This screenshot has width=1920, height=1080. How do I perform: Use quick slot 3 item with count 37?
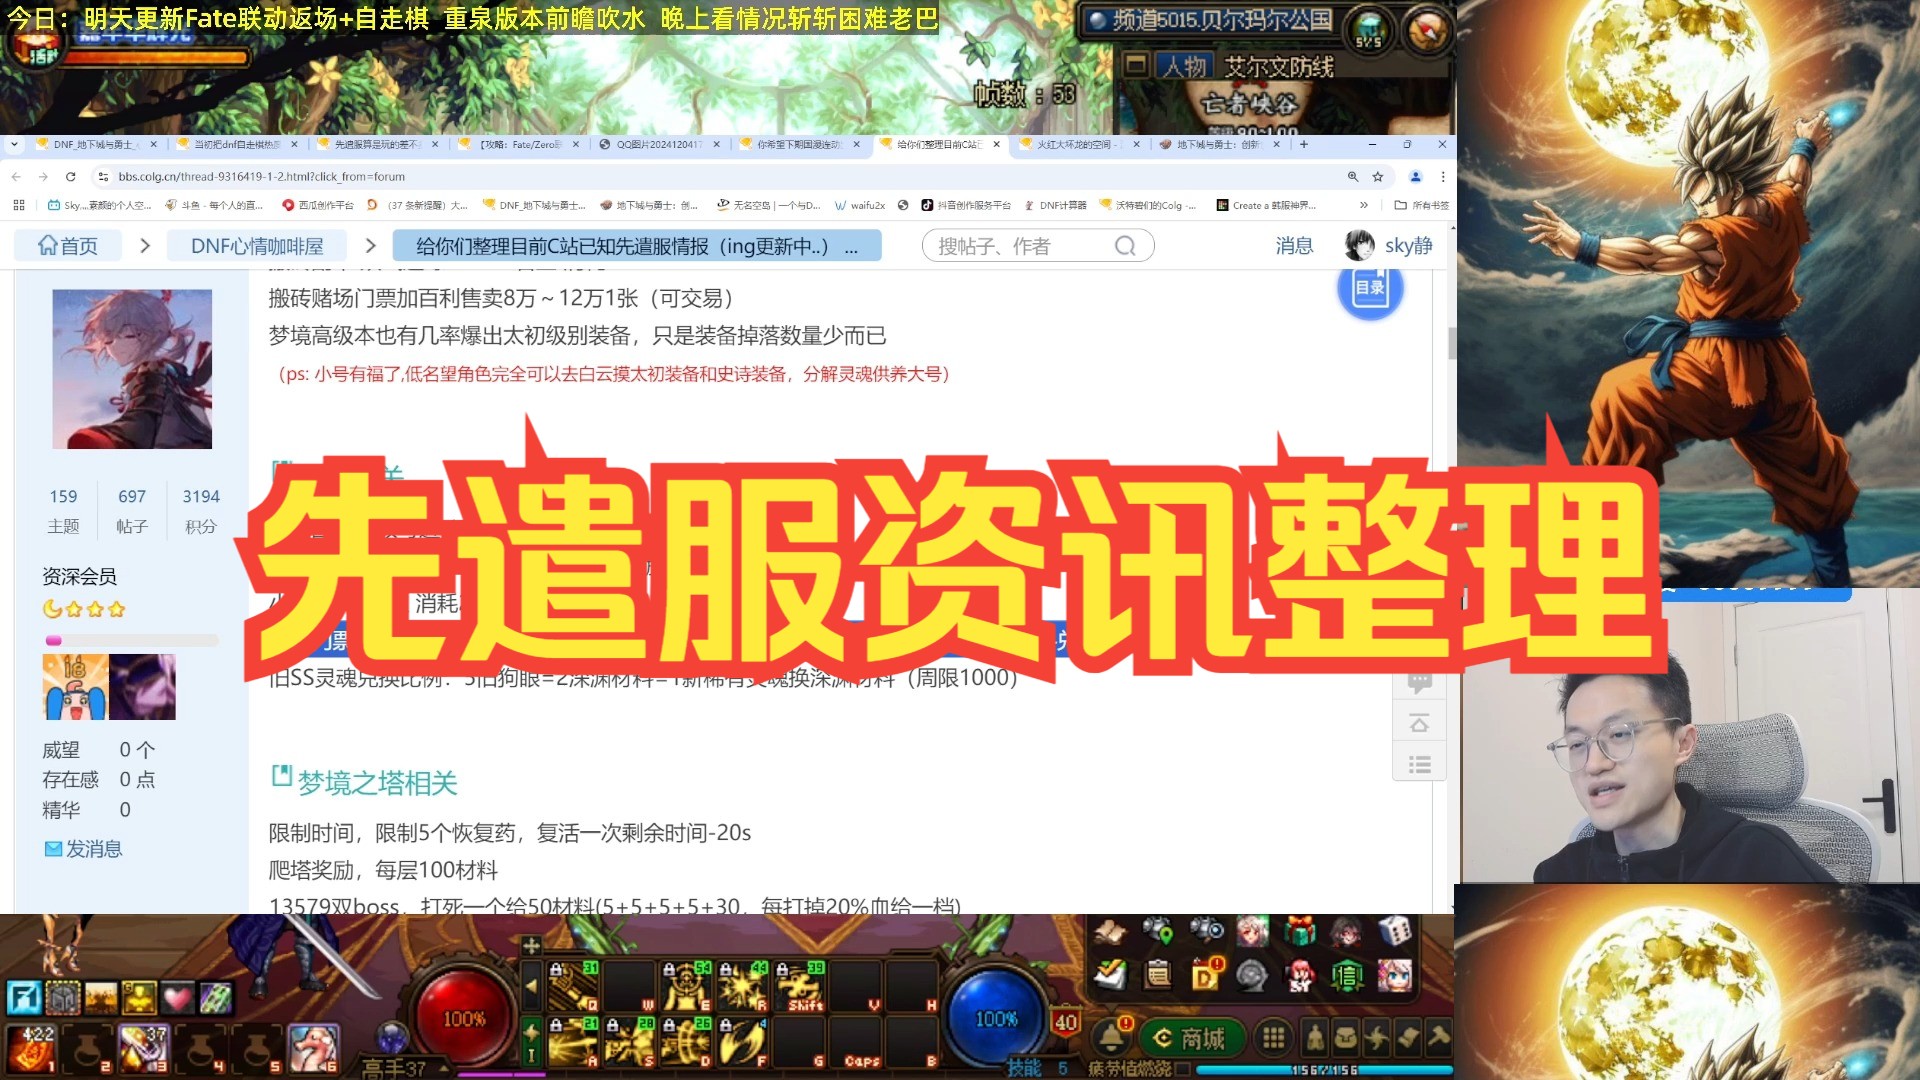(143, 1048)
